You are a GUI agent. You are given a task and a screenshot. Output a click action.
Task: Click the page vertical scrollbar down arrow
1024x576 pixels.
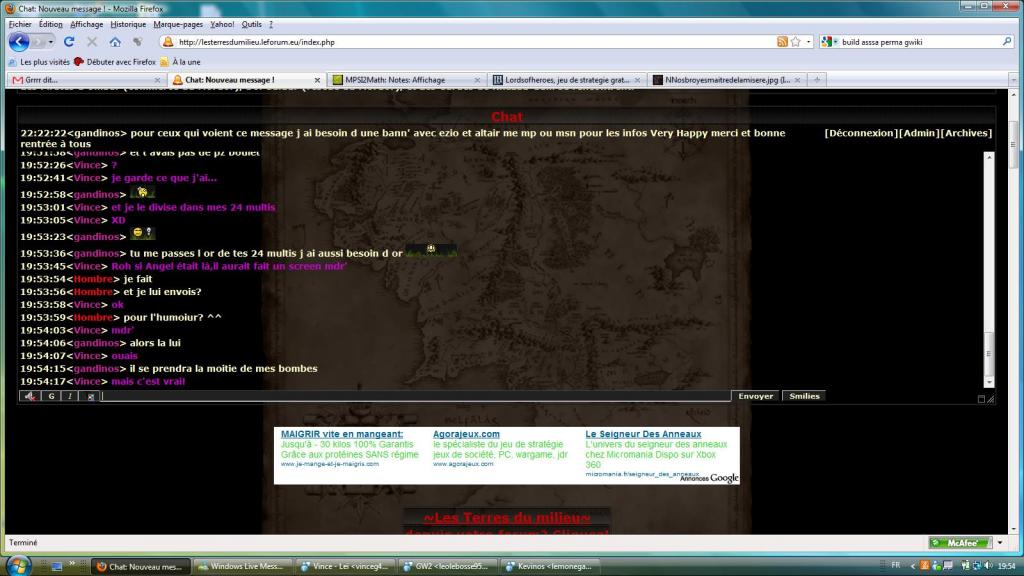coord(1014,530)
